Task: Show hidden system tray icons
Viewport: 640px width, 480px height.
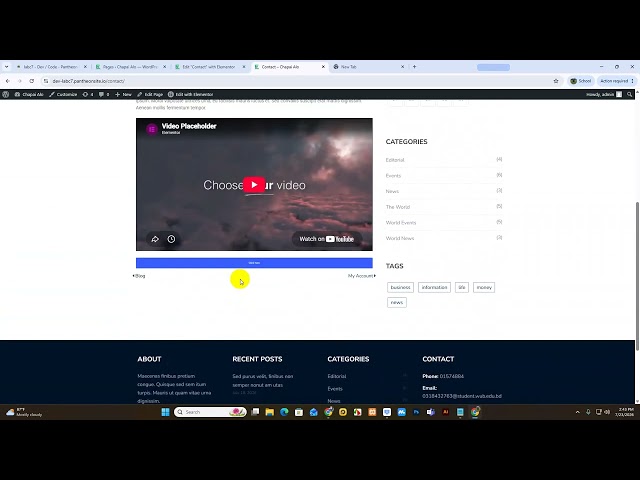Action: pos(578,412)
